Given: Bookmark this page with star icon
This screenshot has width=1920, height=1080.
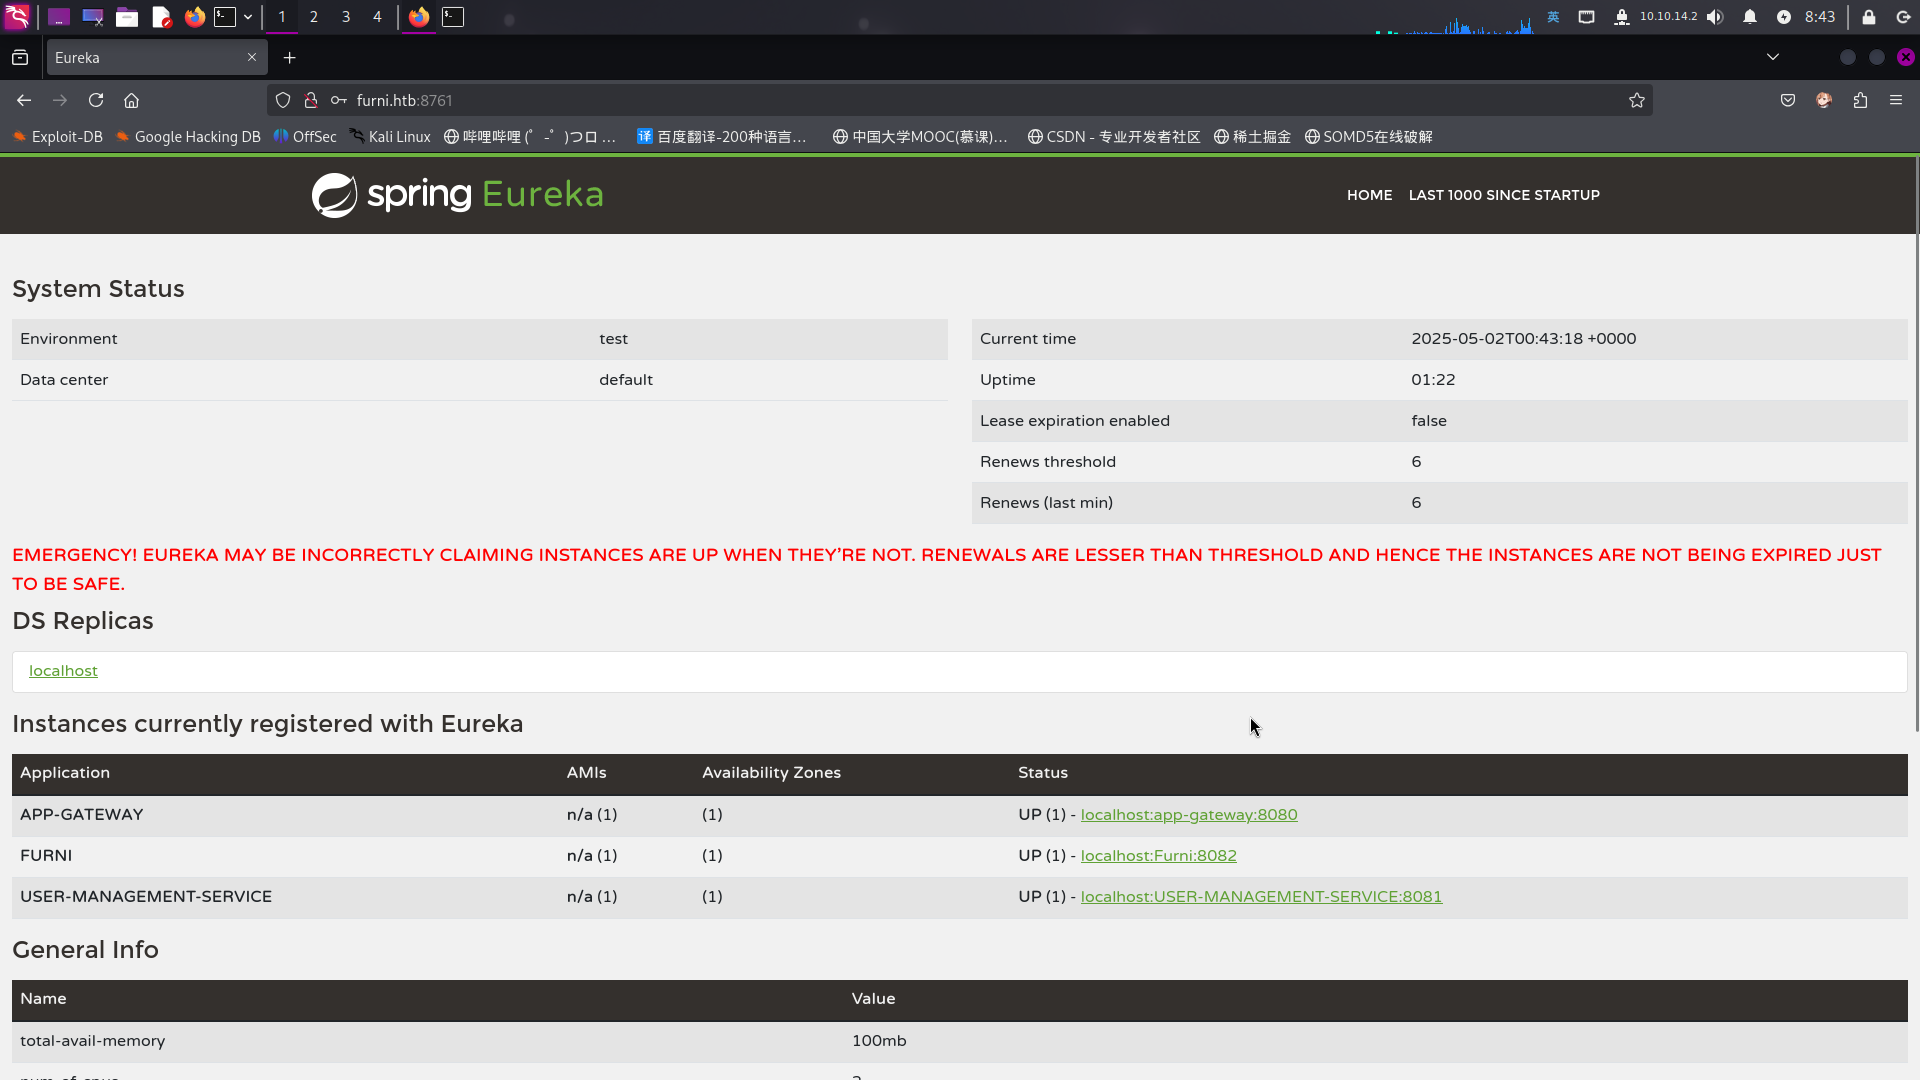Looking at the screenshot, I should 1636,100.
